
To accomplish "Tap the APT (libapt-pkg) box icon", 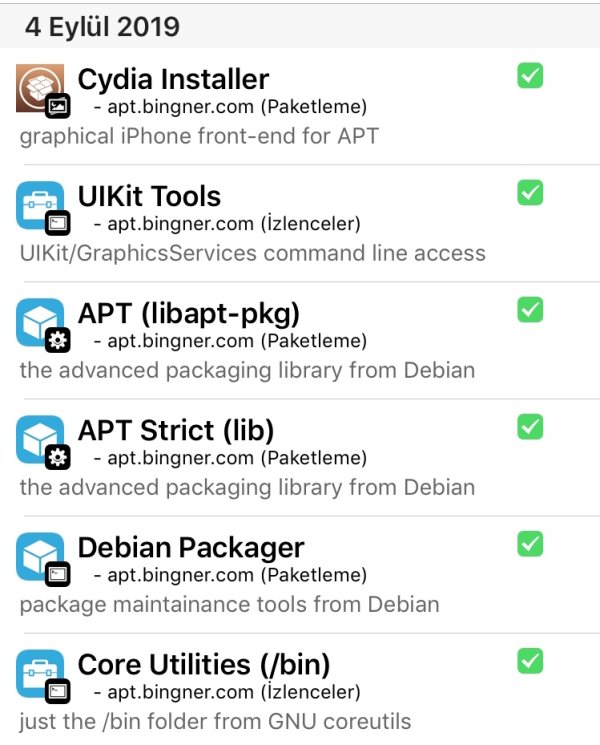I will [40, 322].
